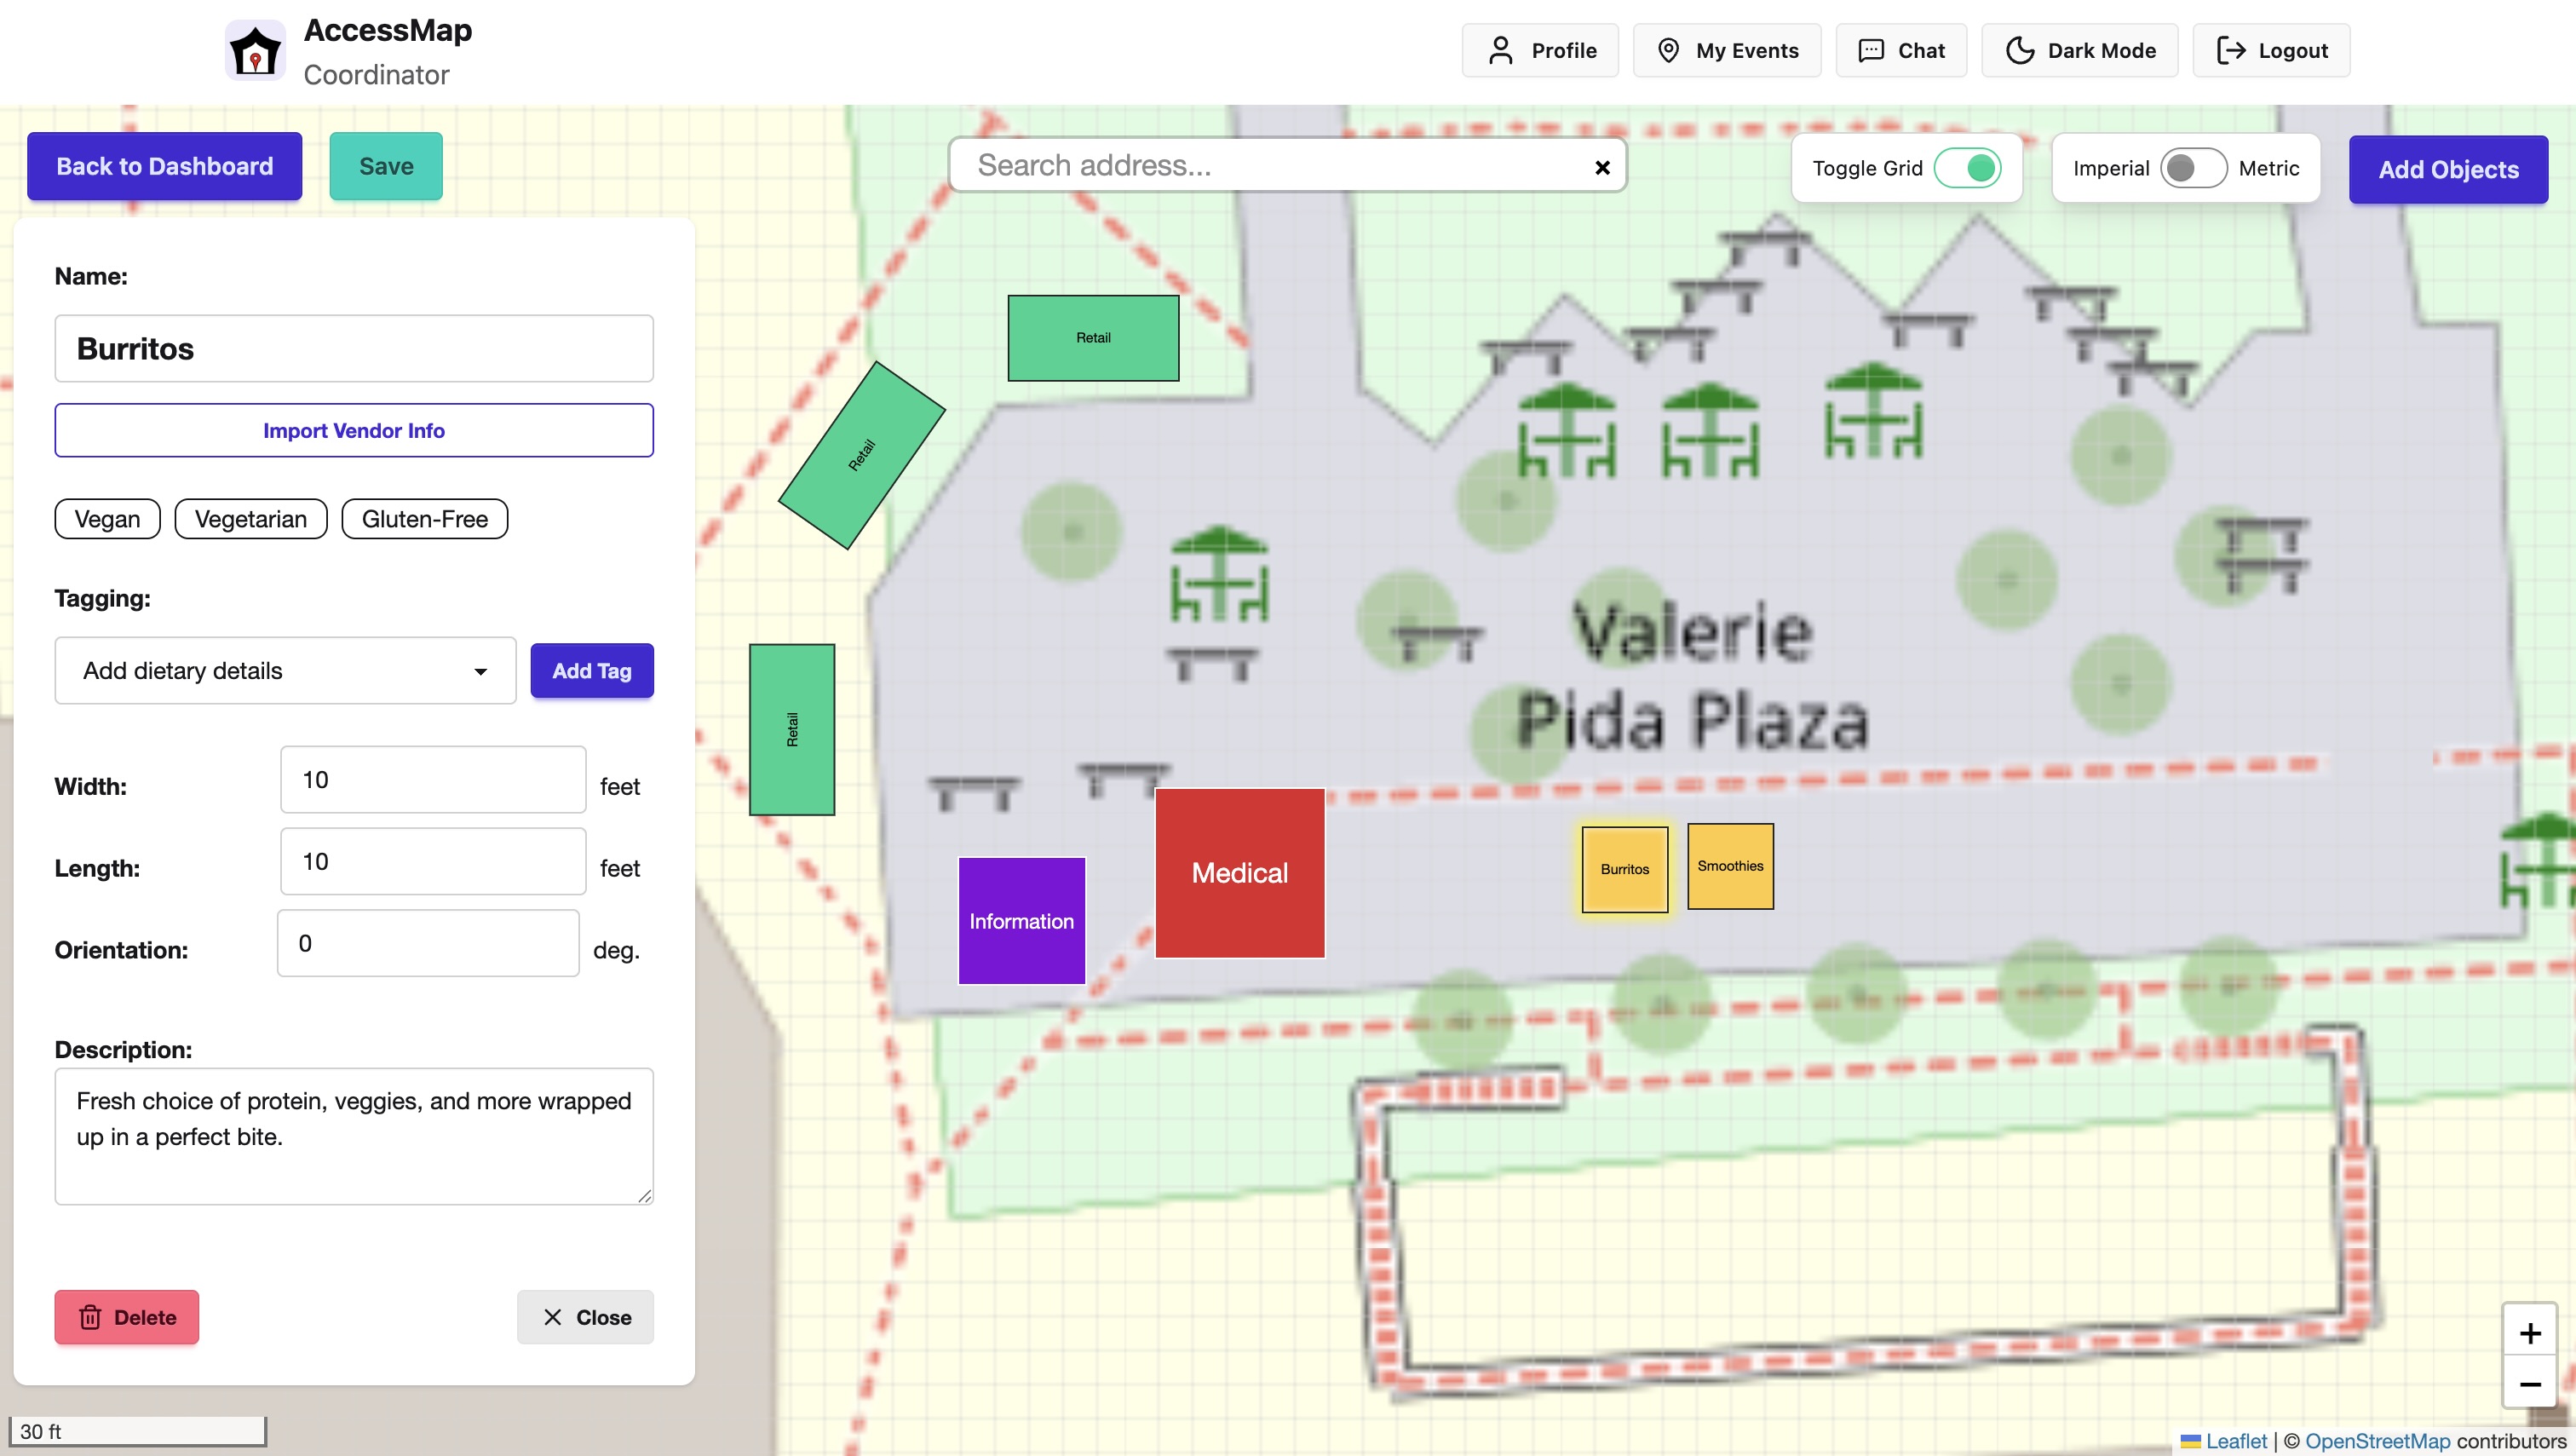Viewport: 2576px width, 1456px height.
Task: Zoom out the map with minus button
Action: point(2530,1384)
